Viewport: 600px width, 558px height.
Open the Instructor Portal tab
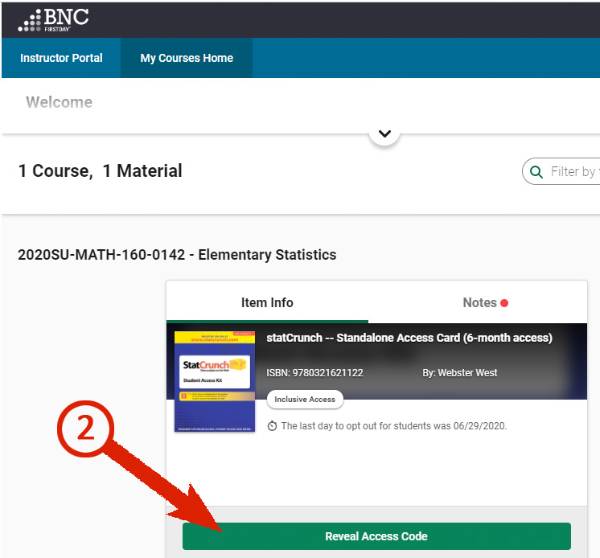(61, 58)
